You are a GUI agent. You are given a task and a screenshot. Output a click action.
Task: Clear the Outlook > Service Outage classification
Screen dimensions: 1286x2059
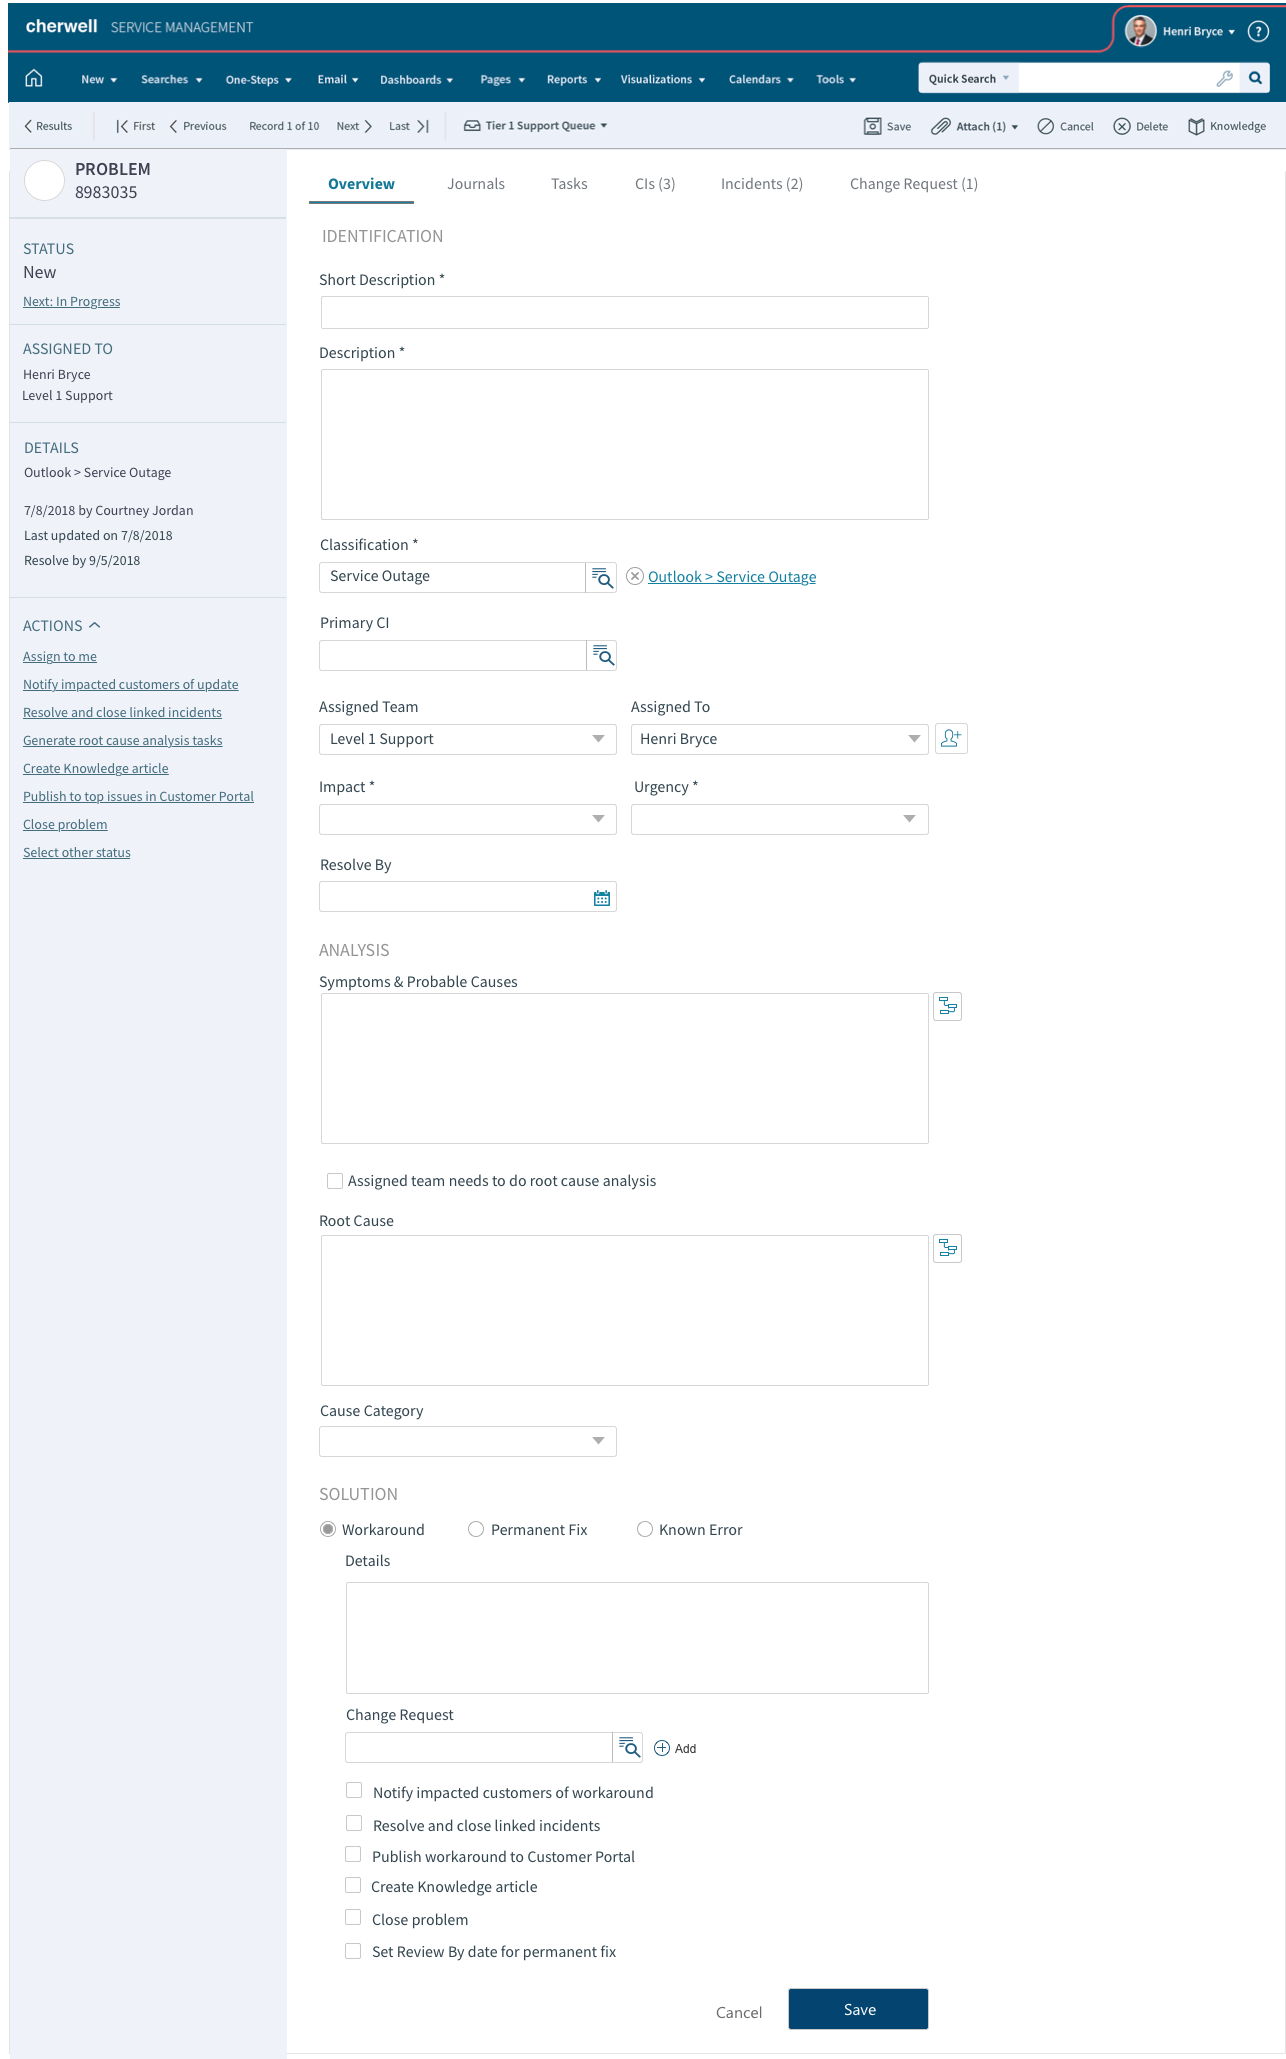pos(634,576)
